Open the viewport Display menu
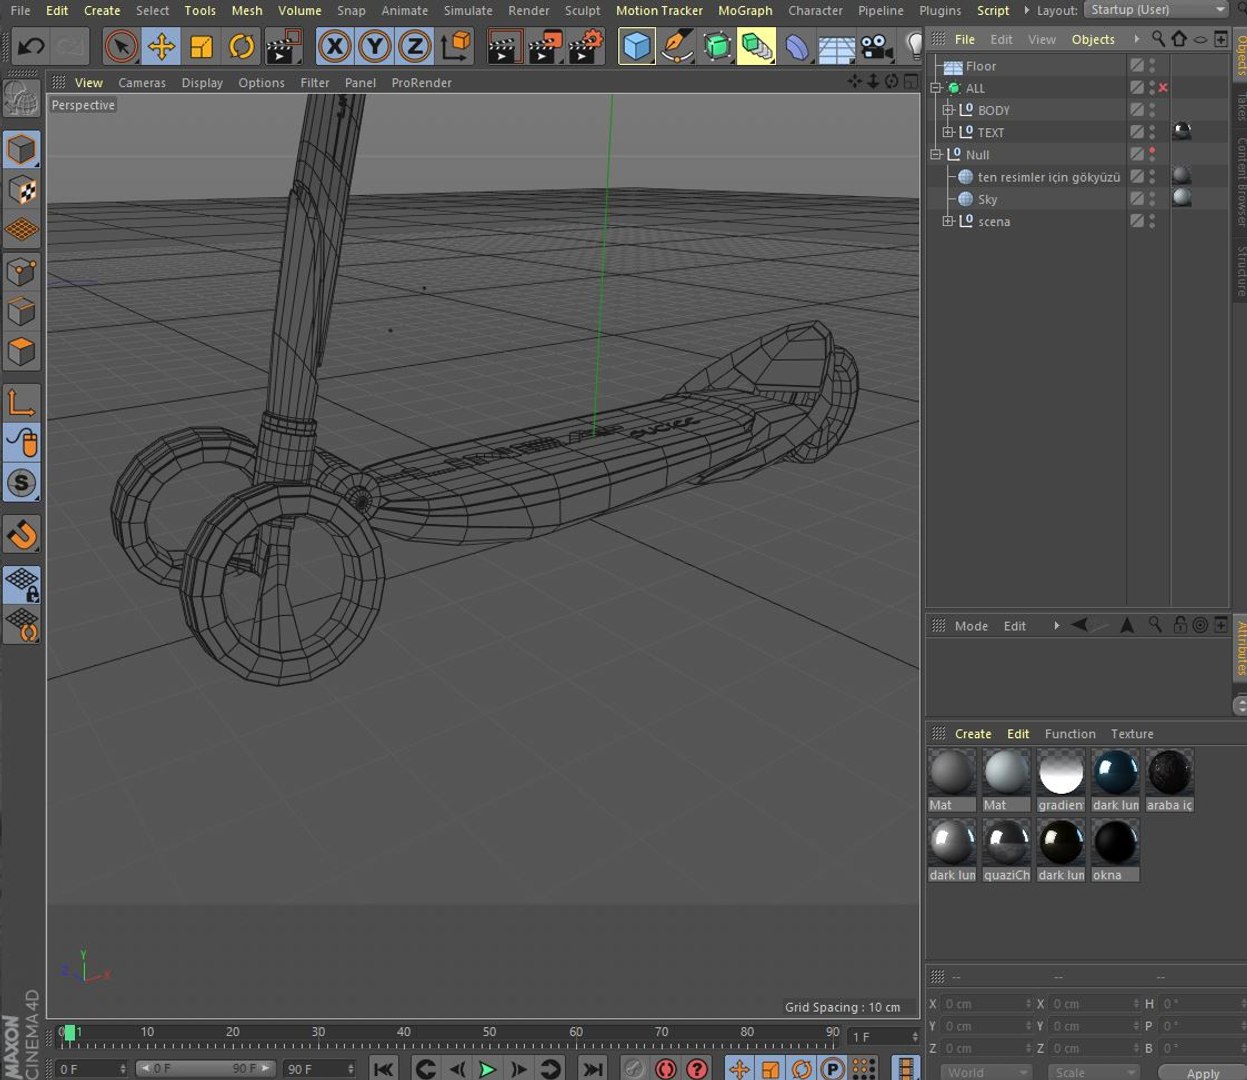 click(202, 83)
